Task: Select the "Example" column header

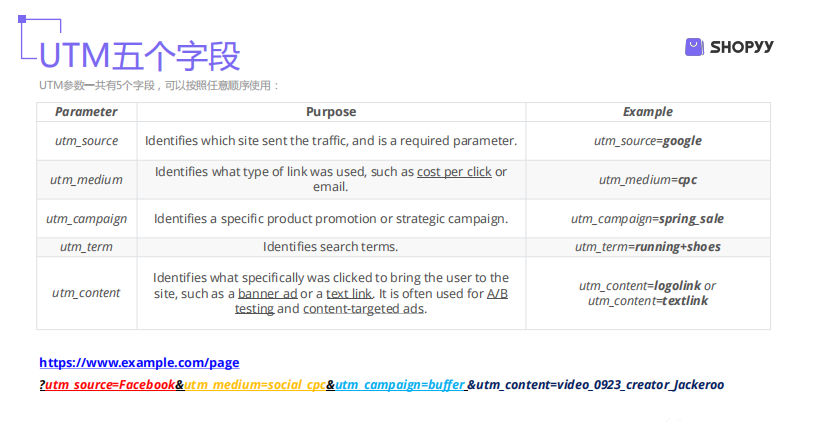Action: (x=647, y=112)
